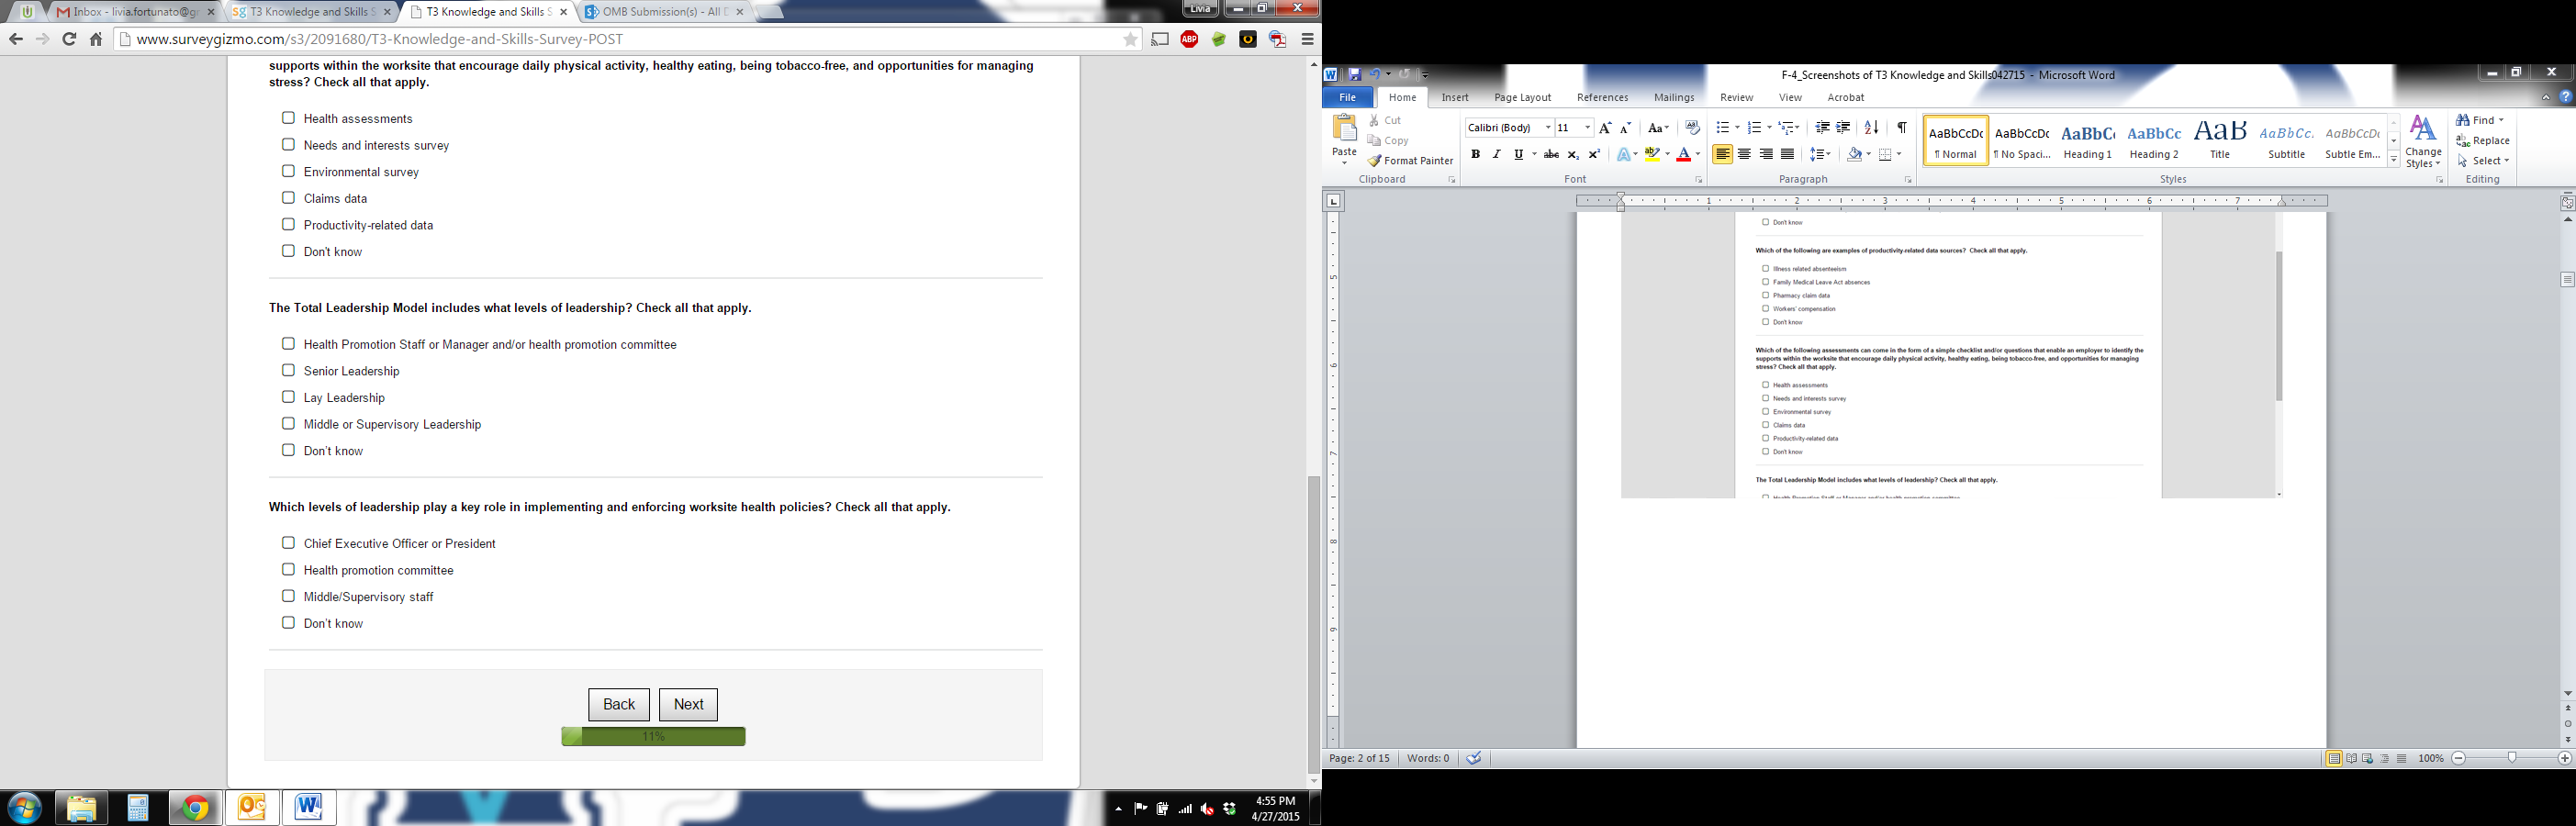Switch to Mailings ribbon tab
The width and height of the screenshot is (2576, 826).
coord(1674,97)
